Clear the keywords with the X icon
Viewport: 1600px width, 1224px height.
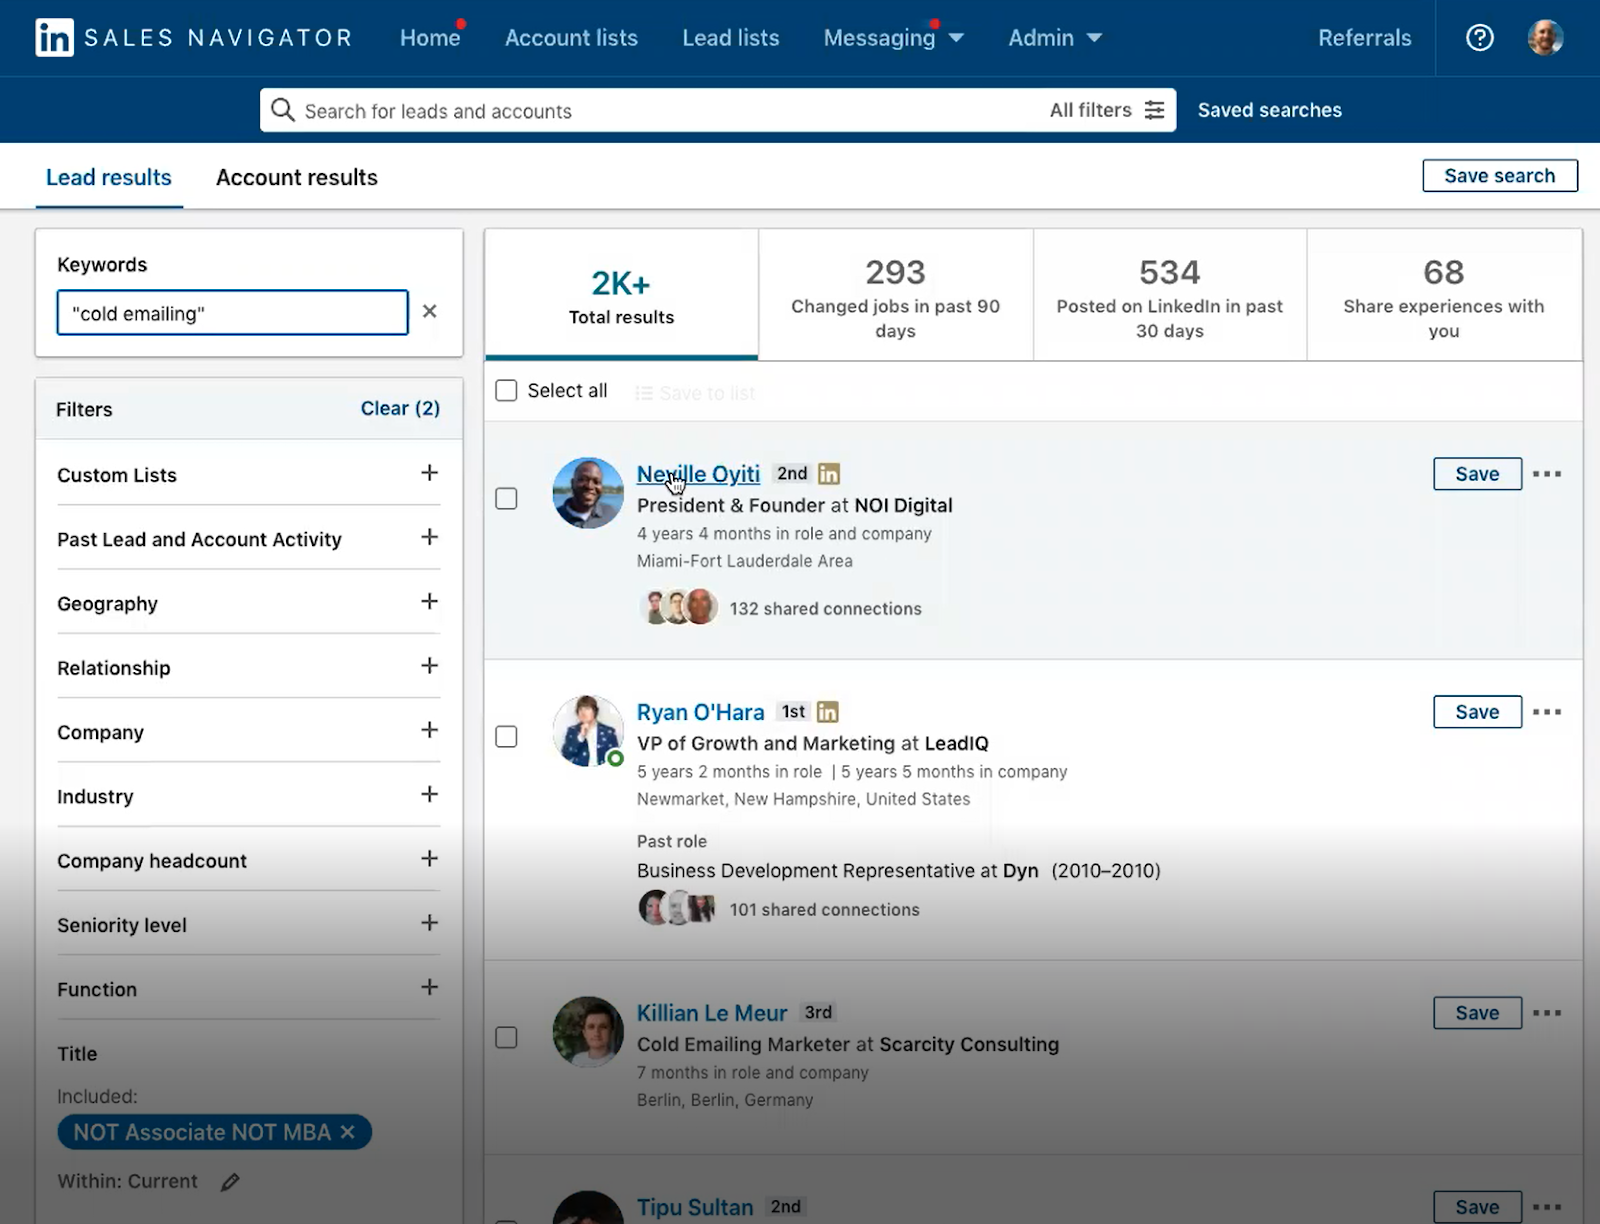(x=429, y=311)
